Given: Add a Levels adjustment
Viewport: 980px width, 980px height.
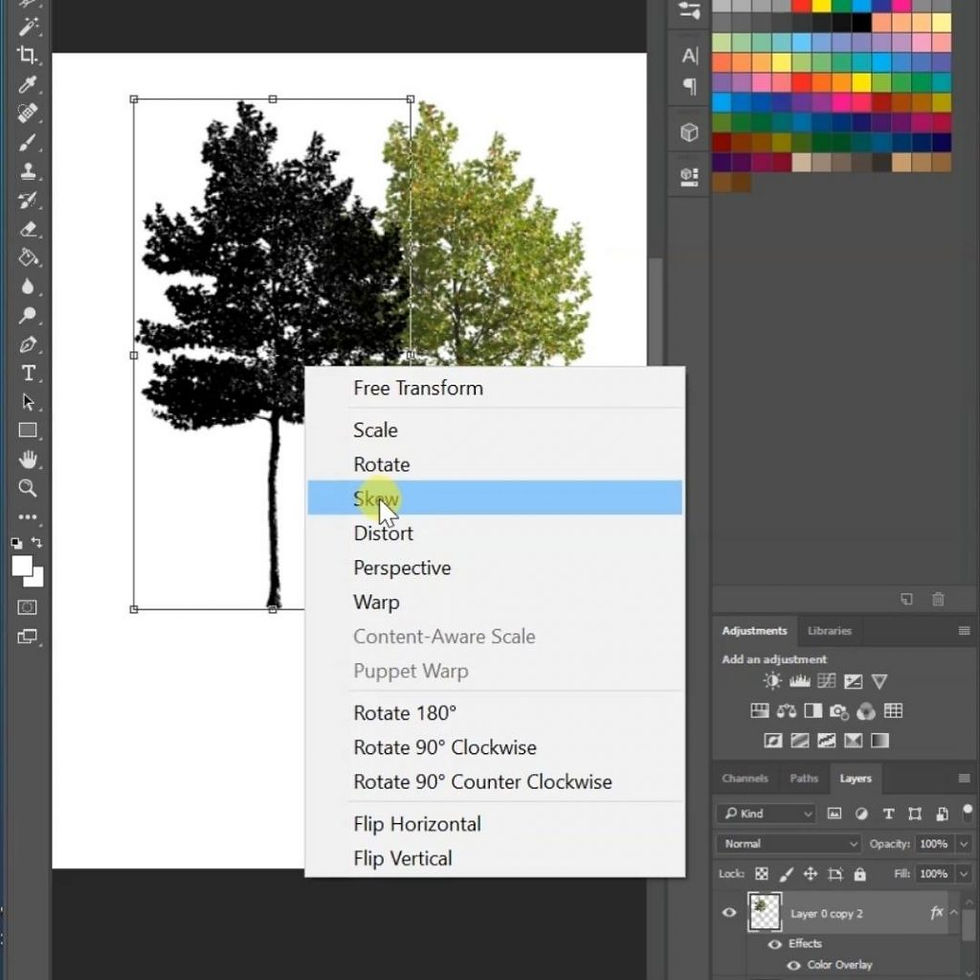Looking at the screenshot, I should [x=799, y=681].
